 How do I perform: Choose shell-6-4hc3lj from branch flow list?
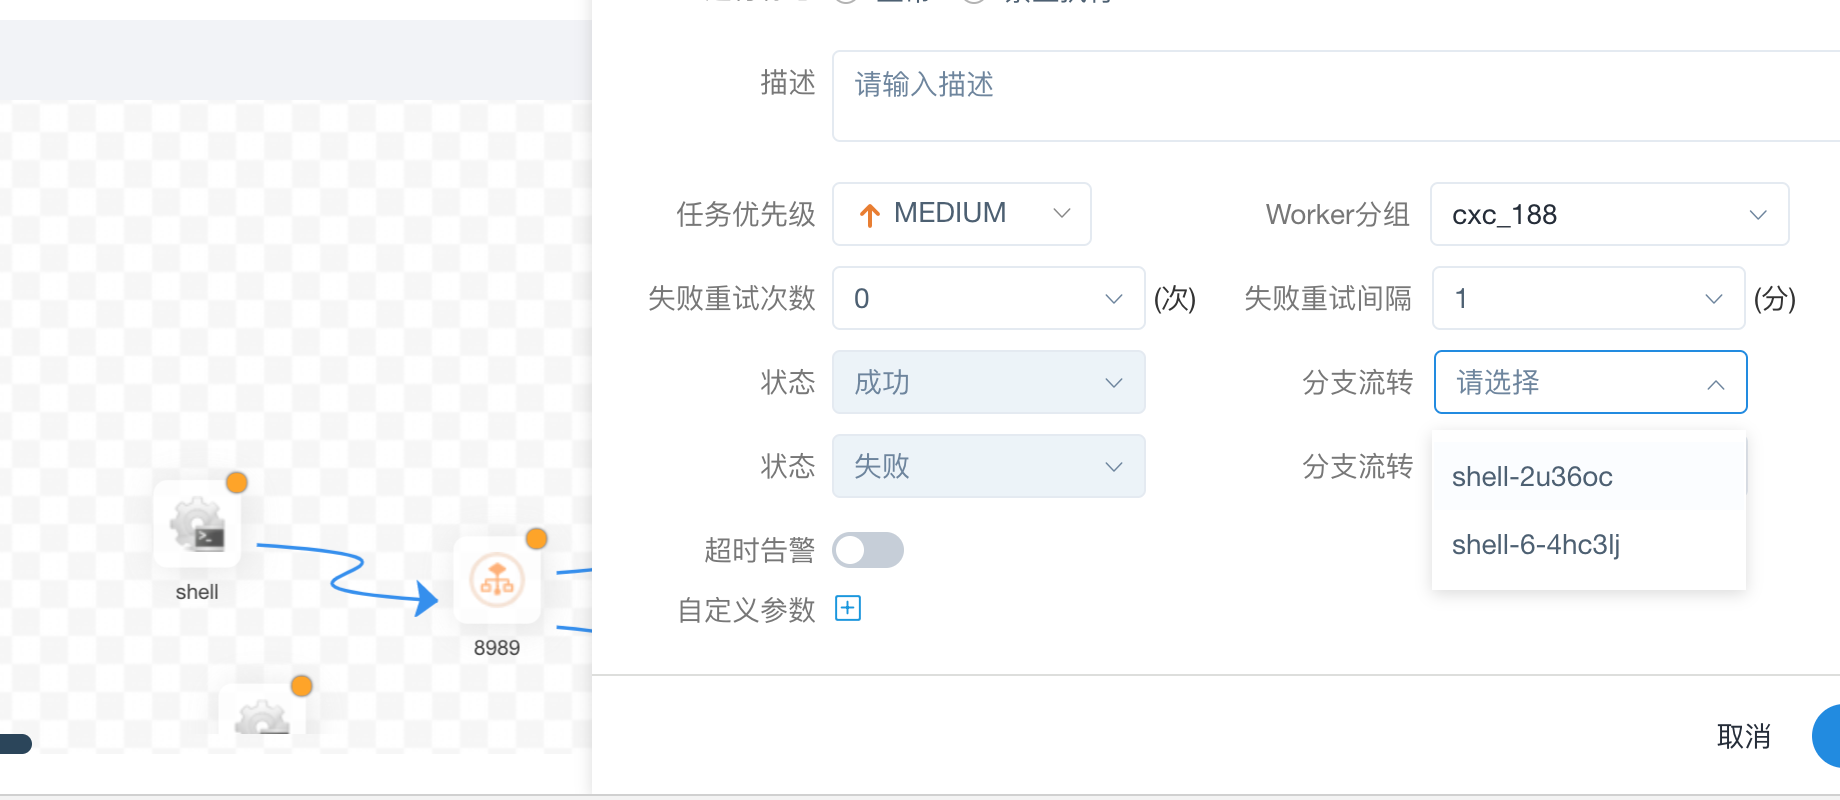pos(1589,544)
